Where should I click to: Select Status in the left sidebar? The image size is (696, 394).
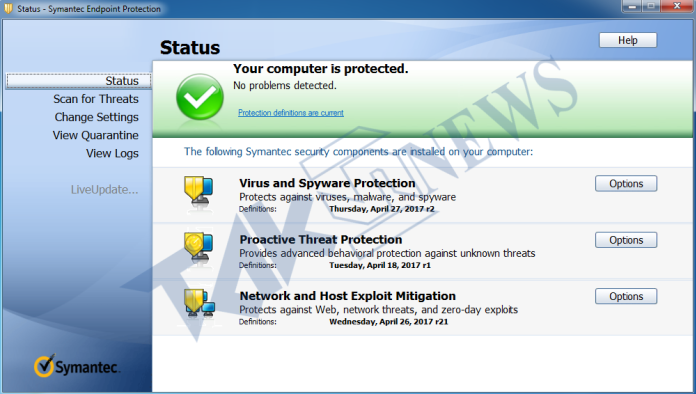79,81
